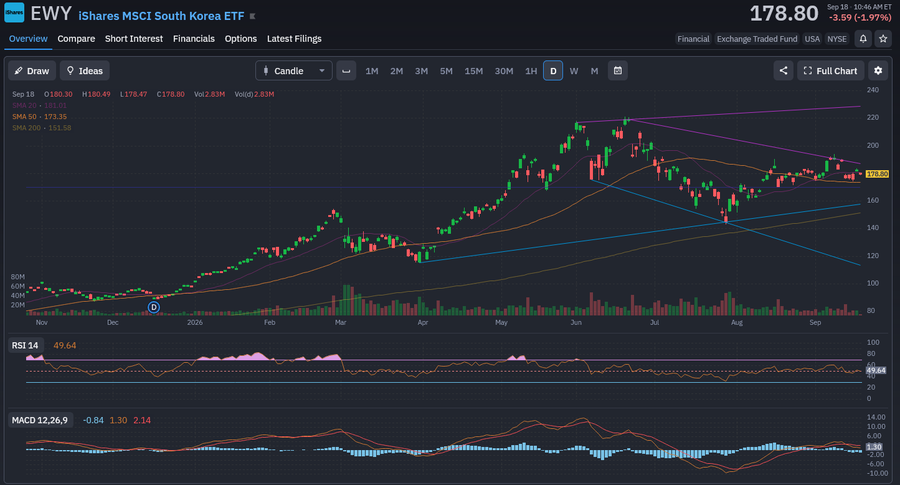Click the Sep 18 10:46 AM ET timestamp
900x485 pixels.
859,7
